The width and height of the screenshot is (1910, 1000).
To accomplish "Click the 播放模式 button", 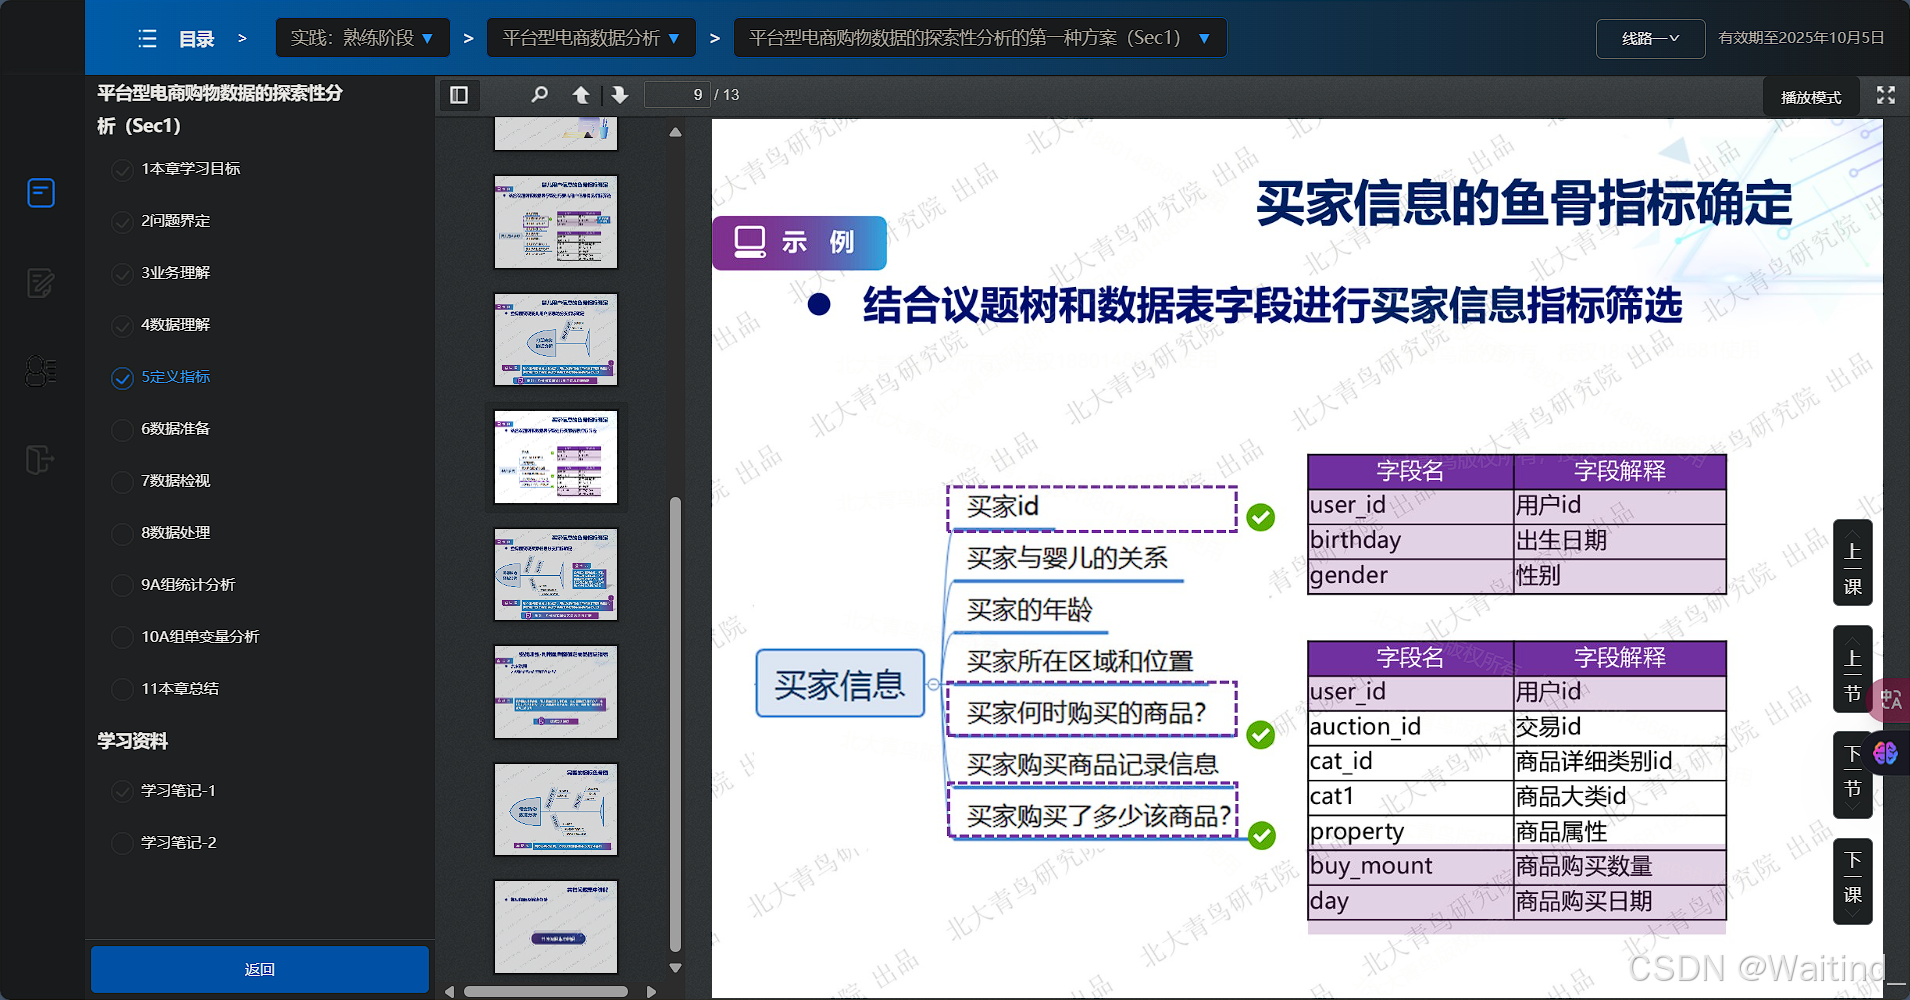I will point(1811,97).
